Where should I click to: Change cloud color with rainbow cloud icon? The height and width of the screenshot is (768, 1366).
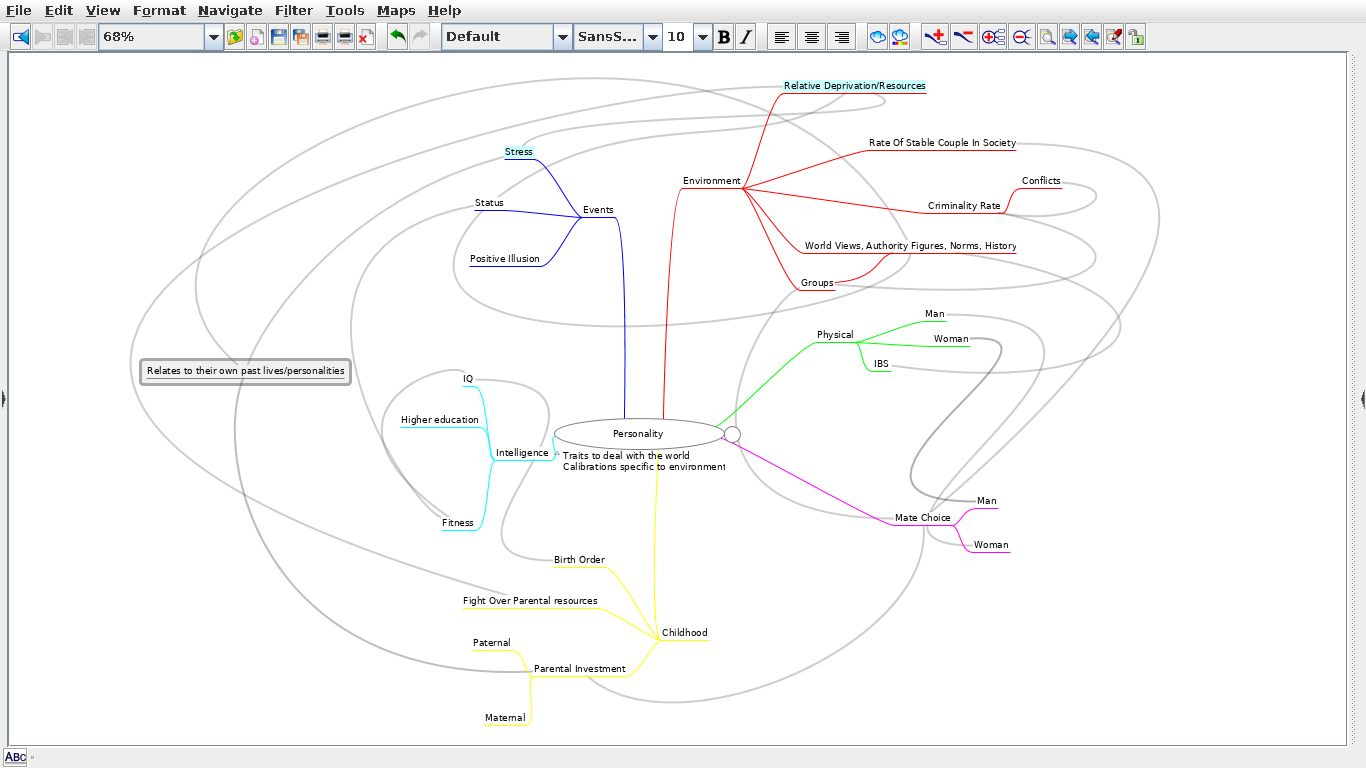click(x=899, y=37)
